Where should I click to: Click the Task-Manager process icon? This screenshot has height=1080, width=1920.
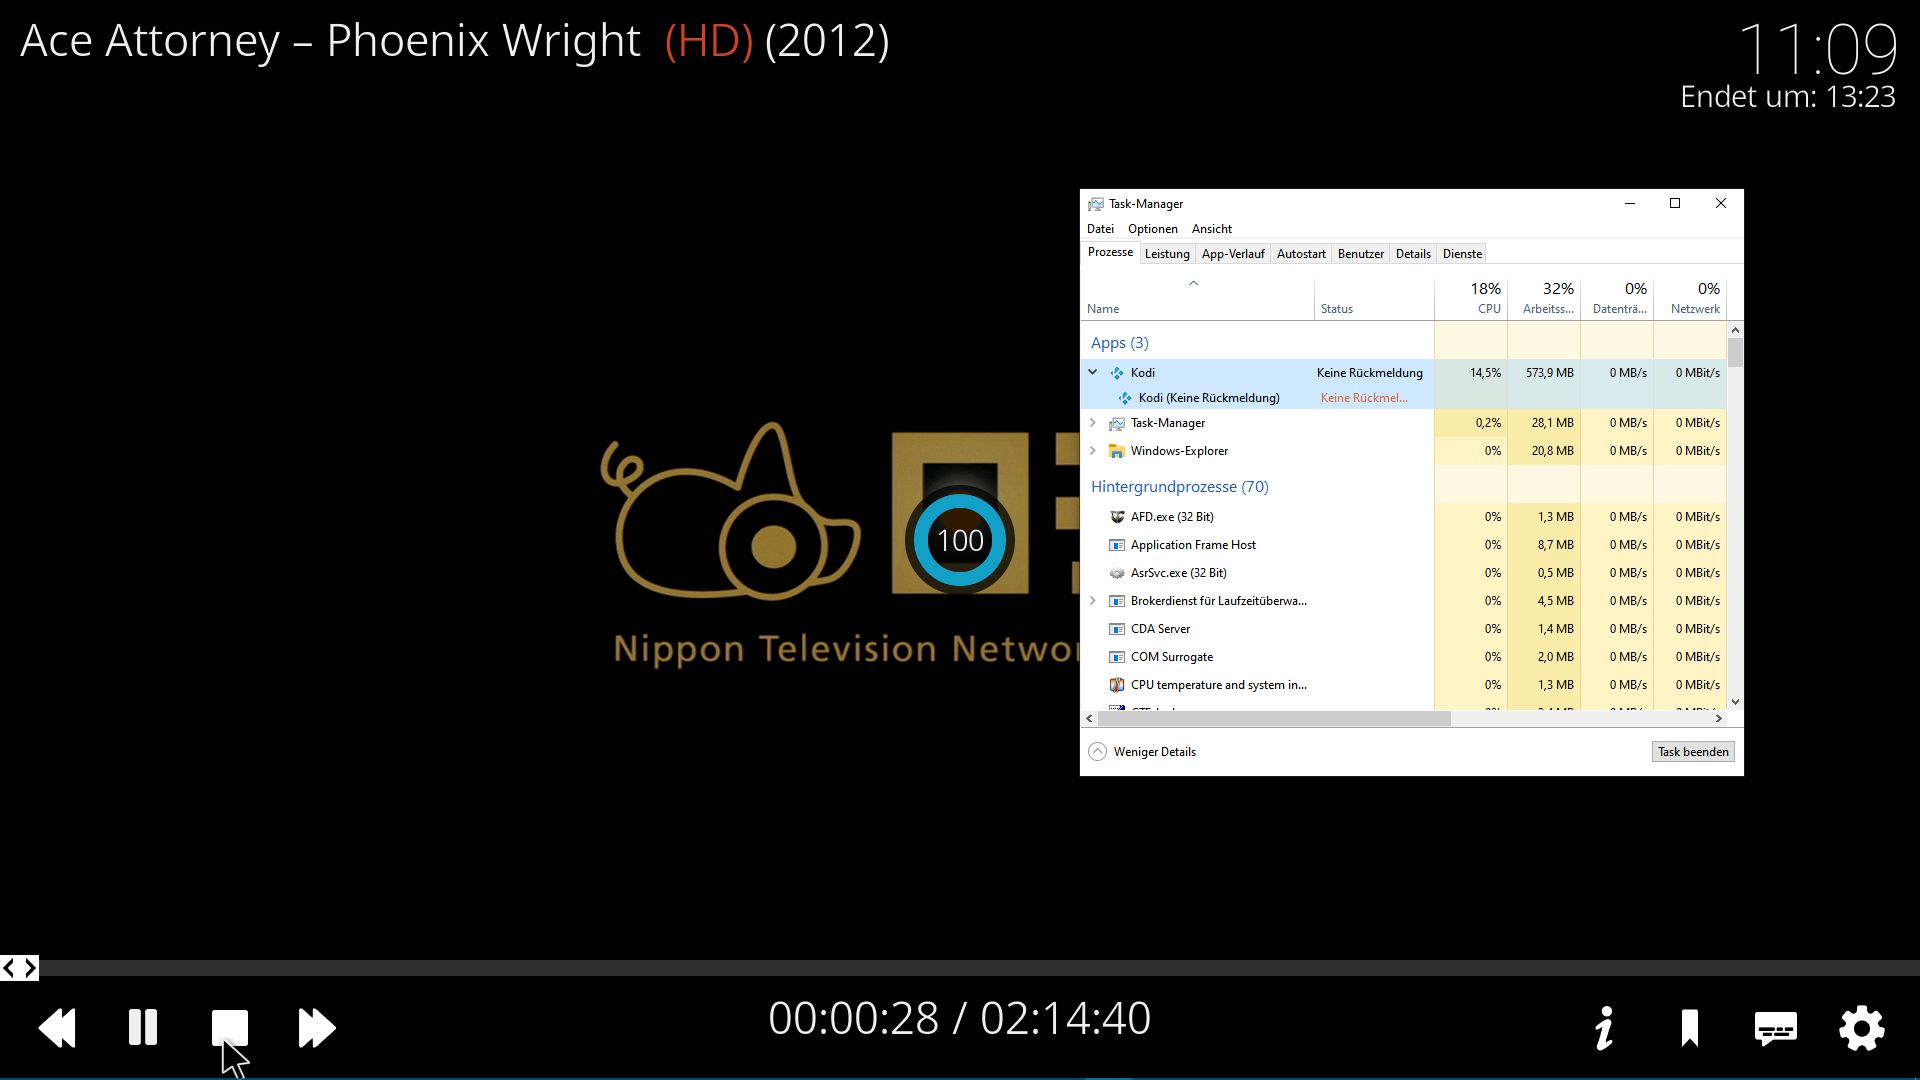point(1117,423)
